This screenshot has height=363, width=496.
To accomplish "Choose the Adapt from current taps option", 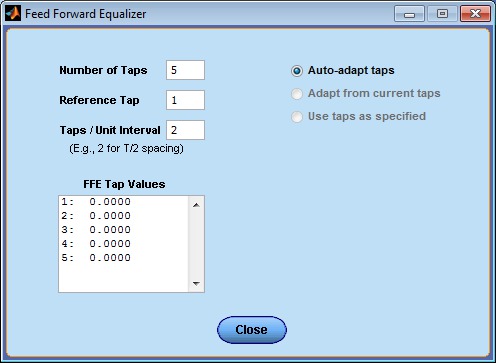I will pyautogui.click(x=297, y=94).
